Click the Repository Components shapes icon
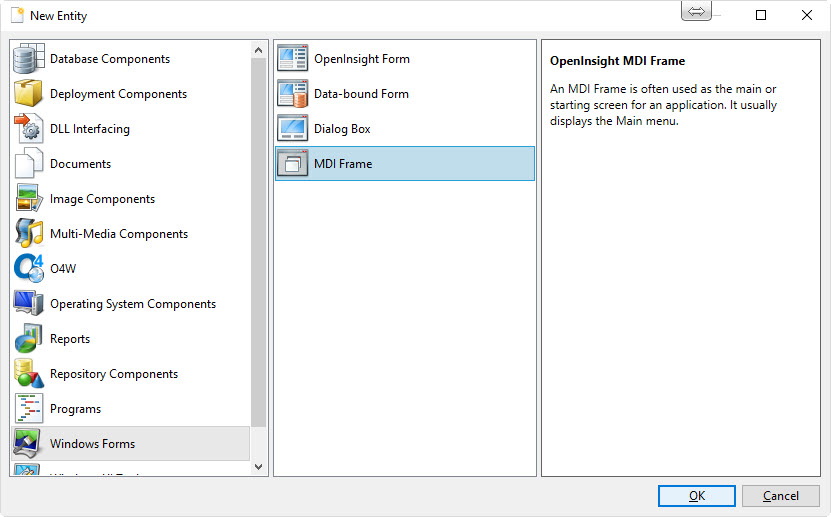The width and height of the screenshot is (831, 517). (29, 373)
